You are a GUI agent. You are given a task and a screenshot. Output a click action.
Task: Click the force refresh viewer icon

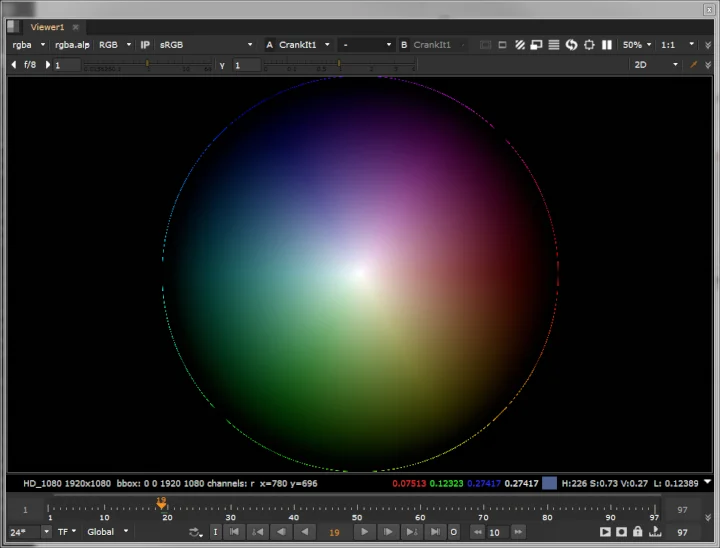571,45
